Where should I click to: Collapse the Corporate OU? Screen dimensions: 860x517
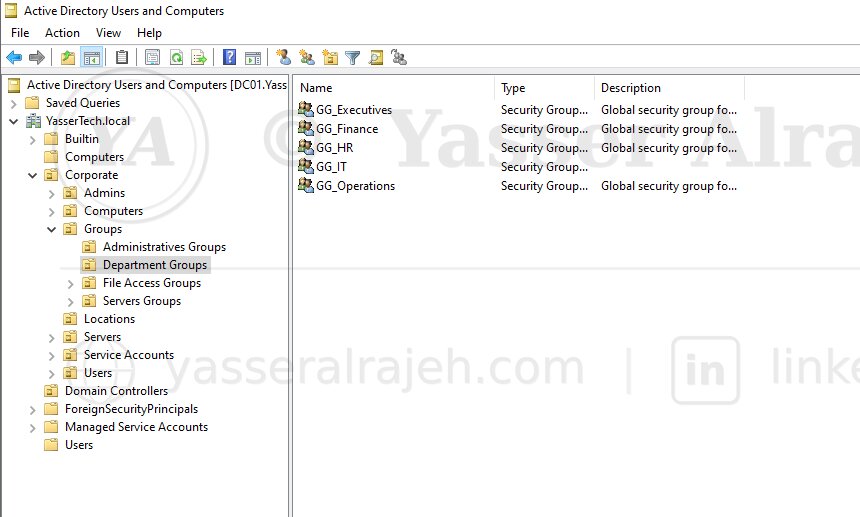pyautogui.click(x=32, y=175)
